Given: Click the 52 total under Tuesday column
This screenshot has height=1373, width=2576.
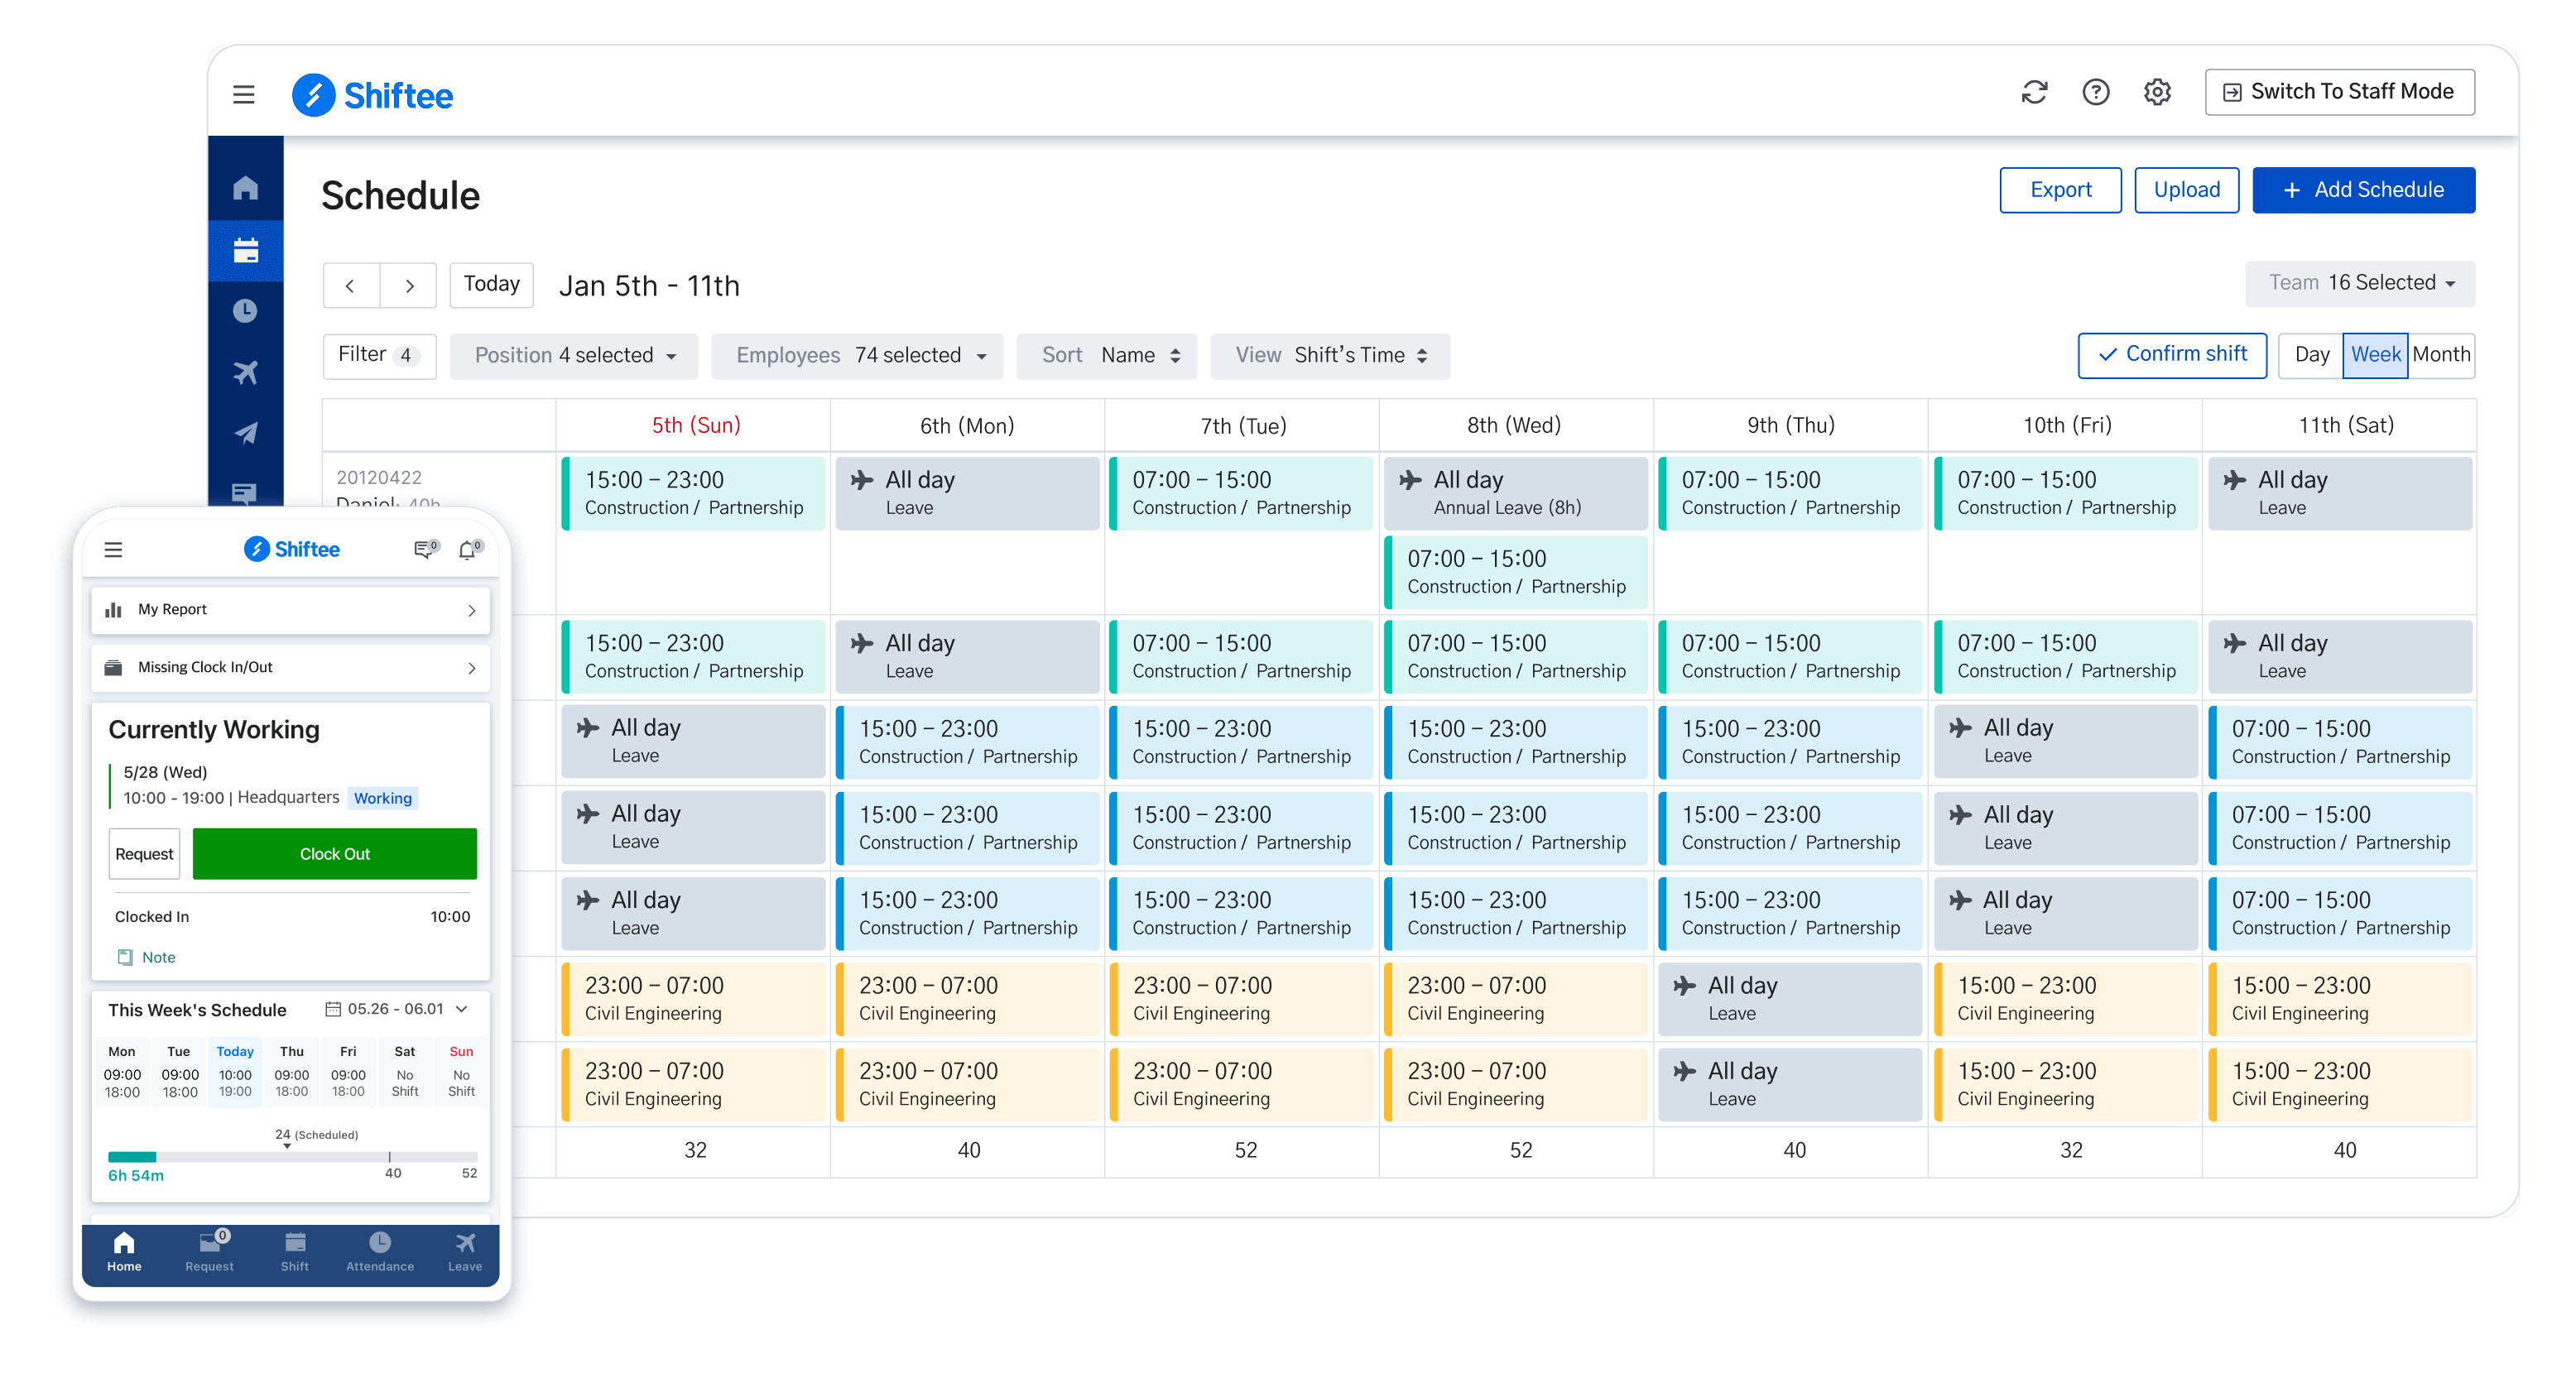Looking at the screenshot, I should point(1245,1151).
